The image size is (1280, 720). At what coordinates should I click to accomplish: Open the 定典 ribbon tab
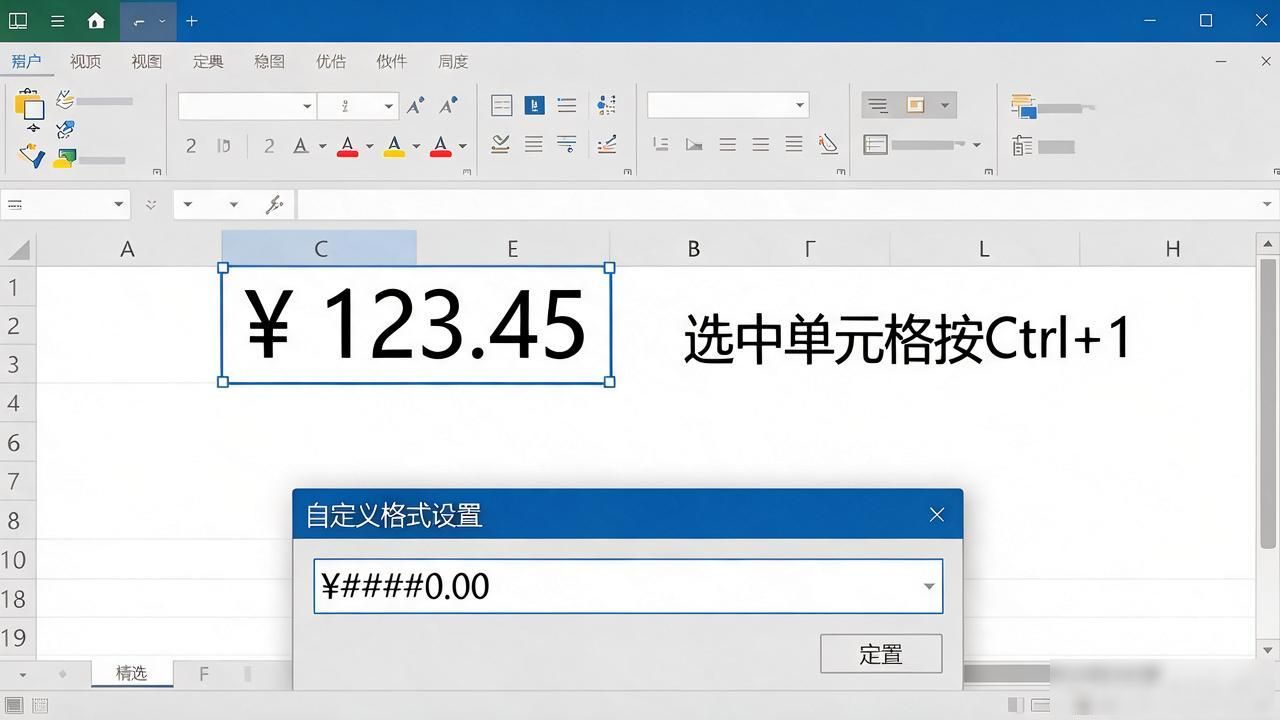208,61
